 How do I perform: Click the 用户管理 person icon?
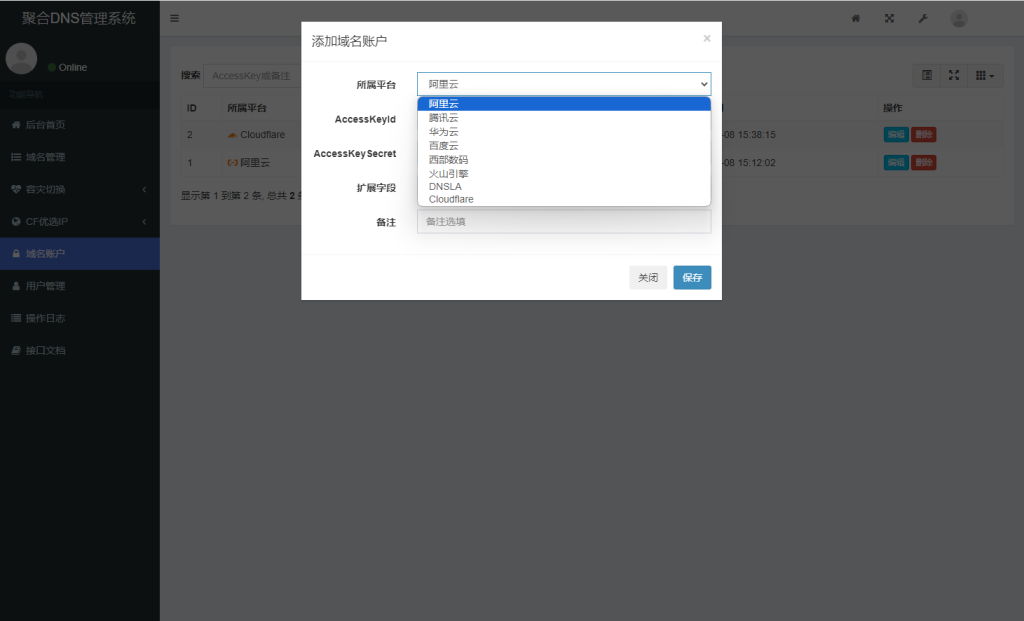point(16,286)
